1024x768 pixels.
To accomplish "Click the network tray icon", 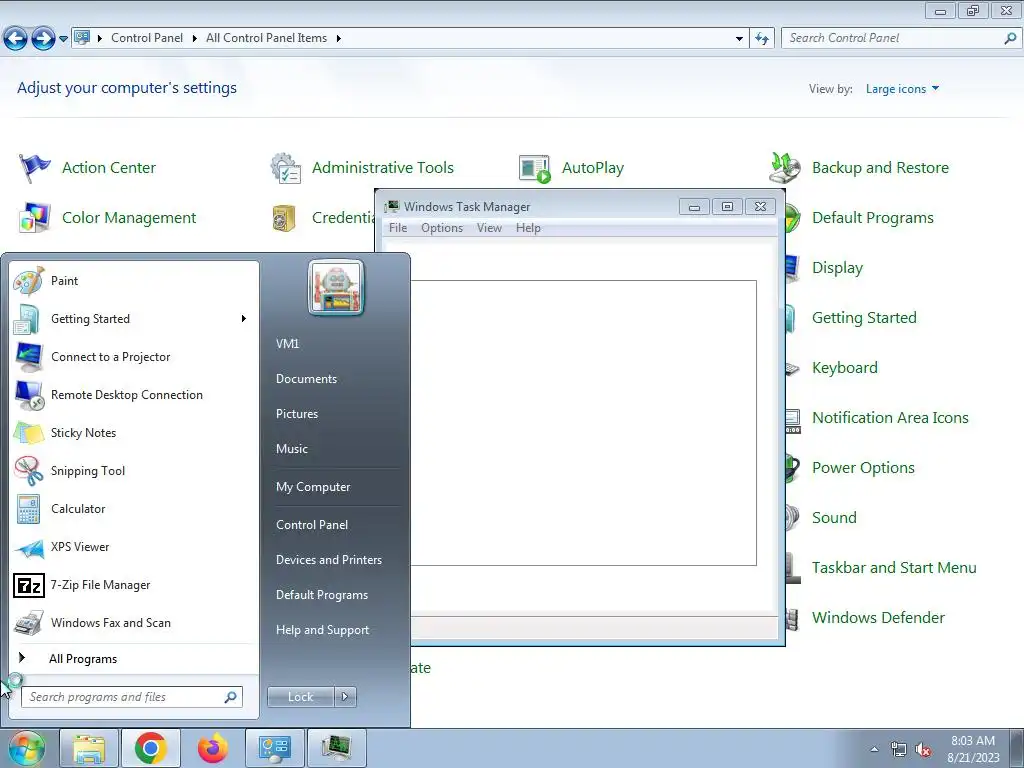I will point(899,750).
